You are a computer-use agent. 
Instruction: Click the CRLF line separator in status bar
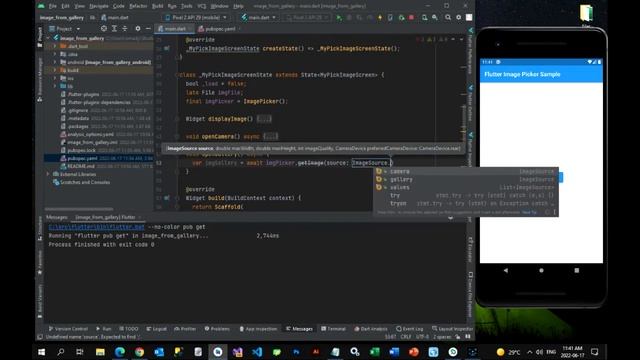tap(406, 337)
